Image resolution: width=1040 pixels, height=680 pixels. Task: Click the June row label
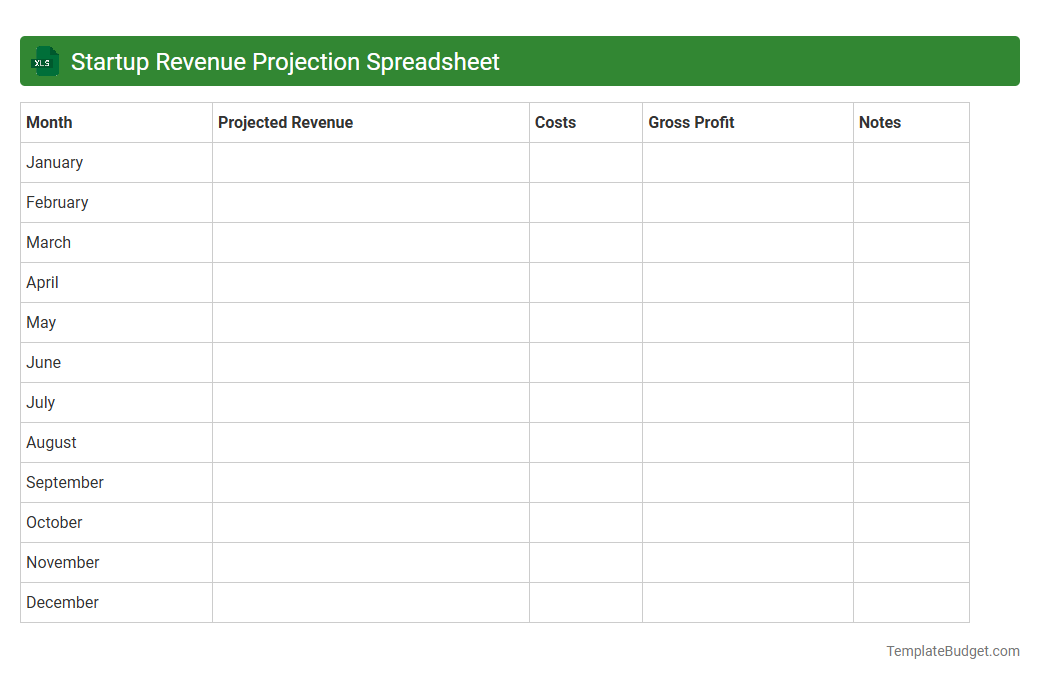[43, 362]
